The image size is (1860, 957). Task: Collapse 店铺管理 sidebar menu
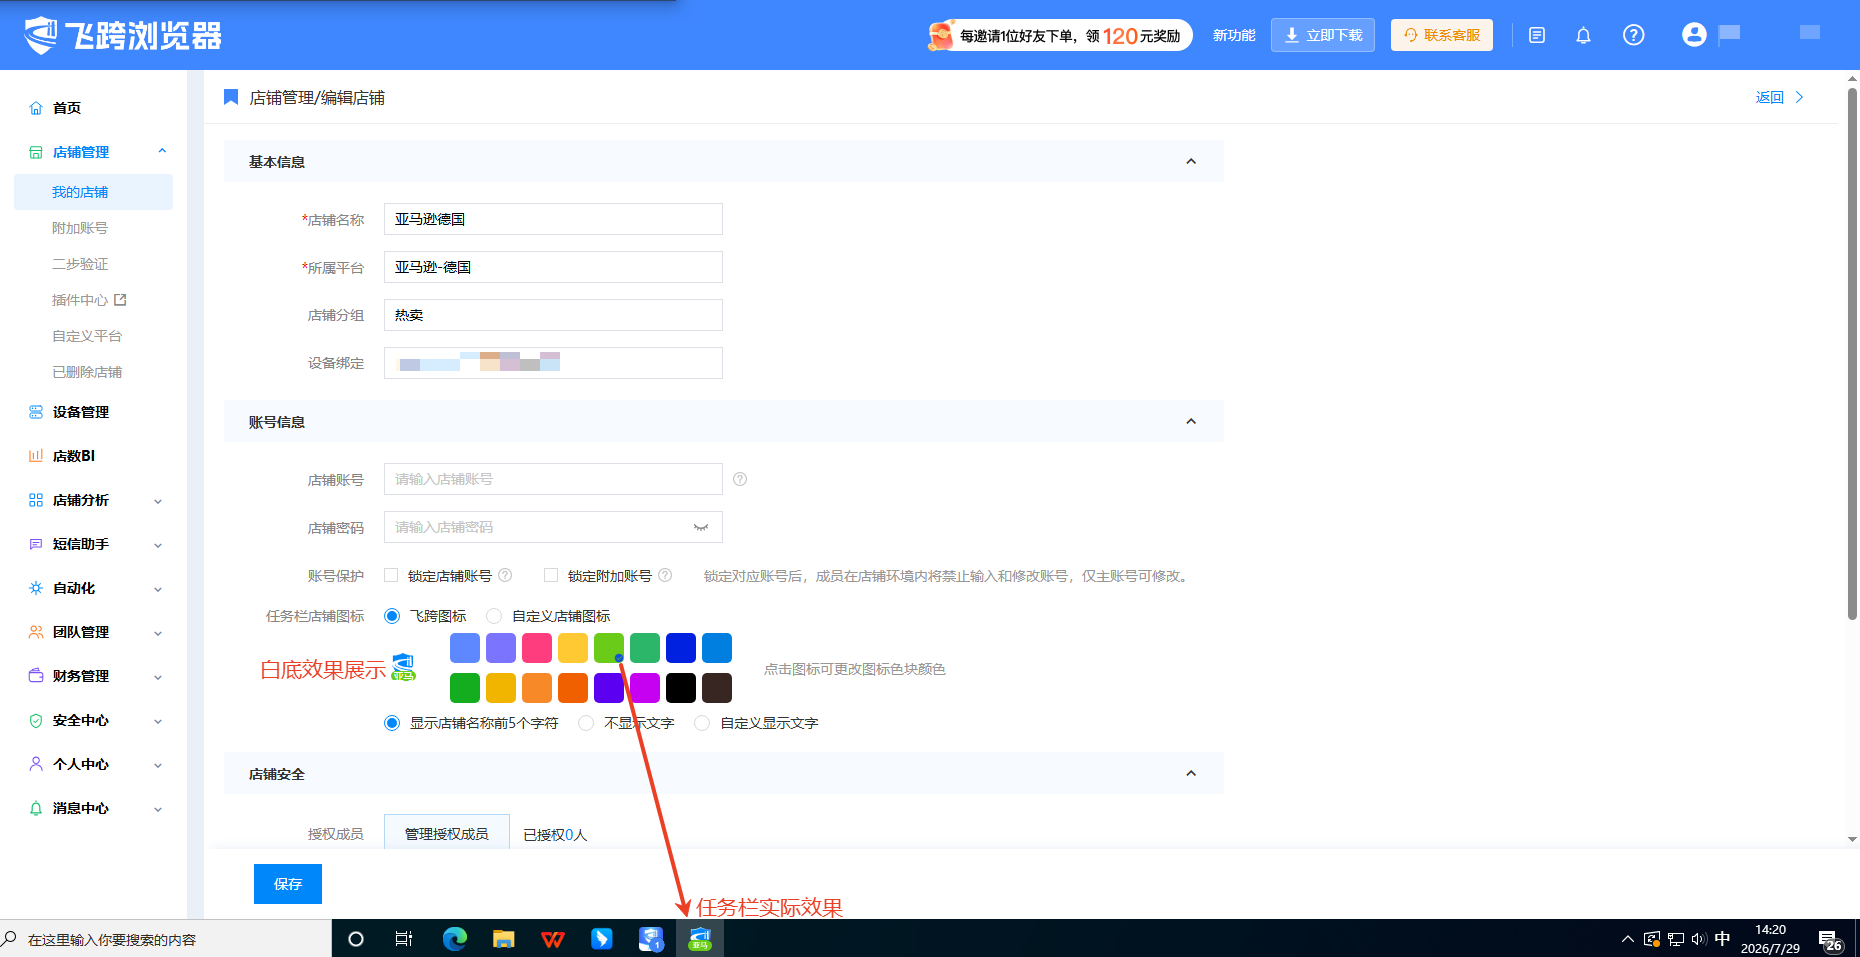[162, 151]
